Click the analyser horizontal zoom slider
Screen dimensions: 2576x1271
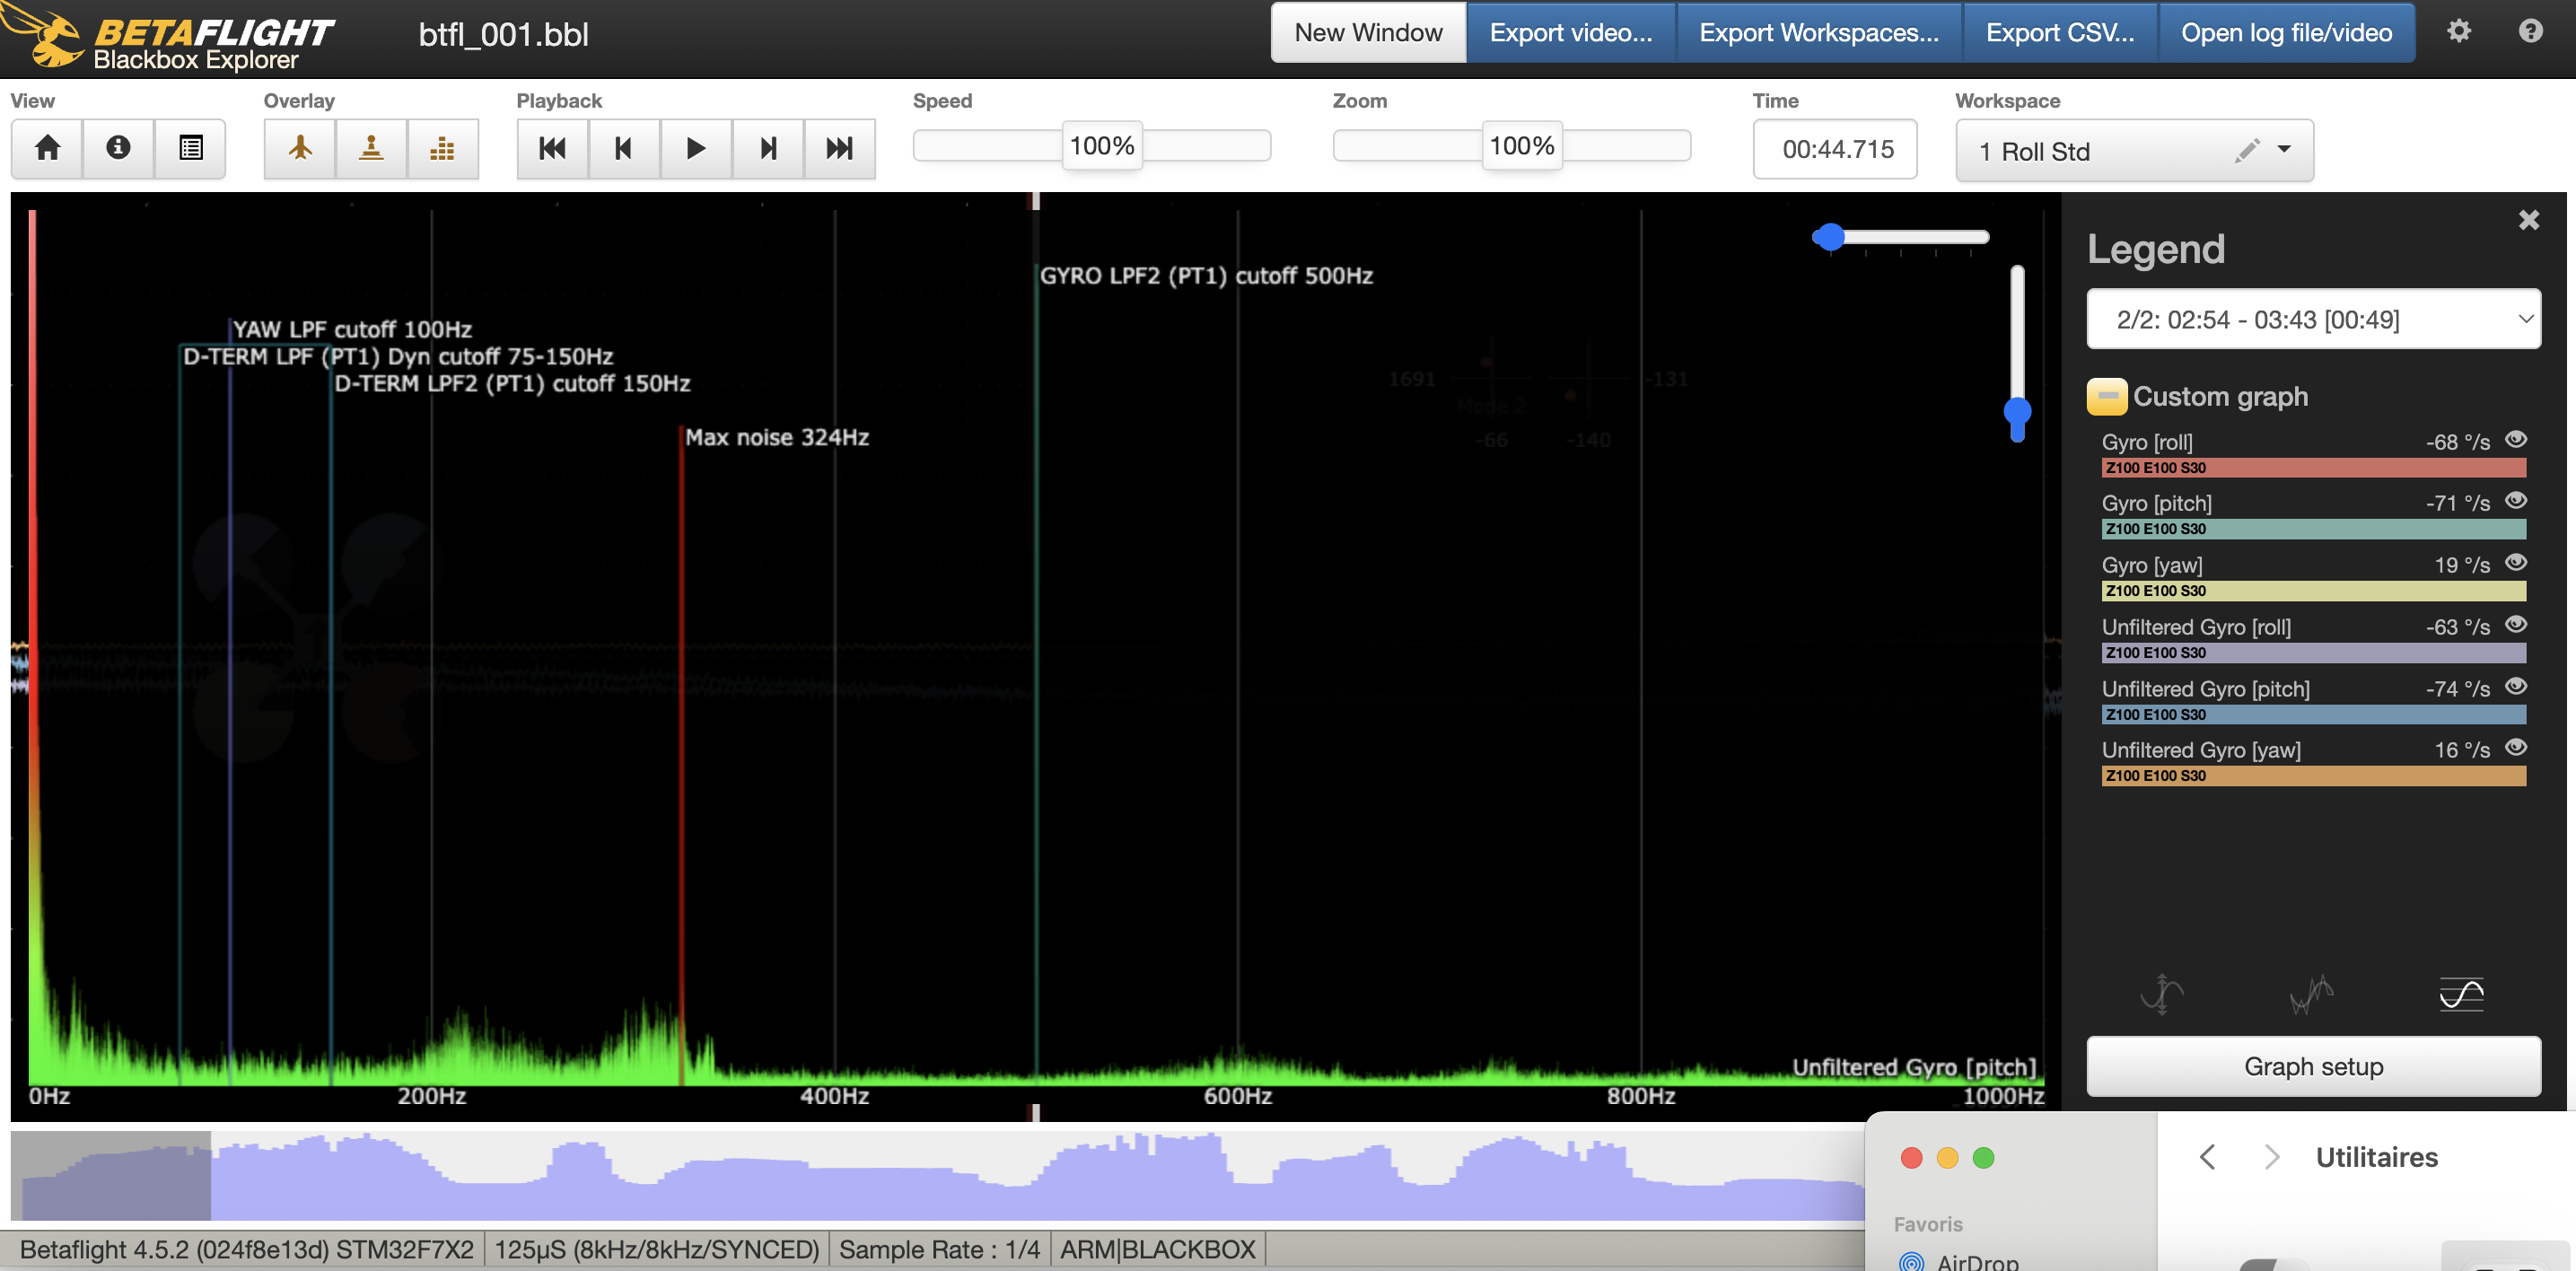pos(1900,237)
